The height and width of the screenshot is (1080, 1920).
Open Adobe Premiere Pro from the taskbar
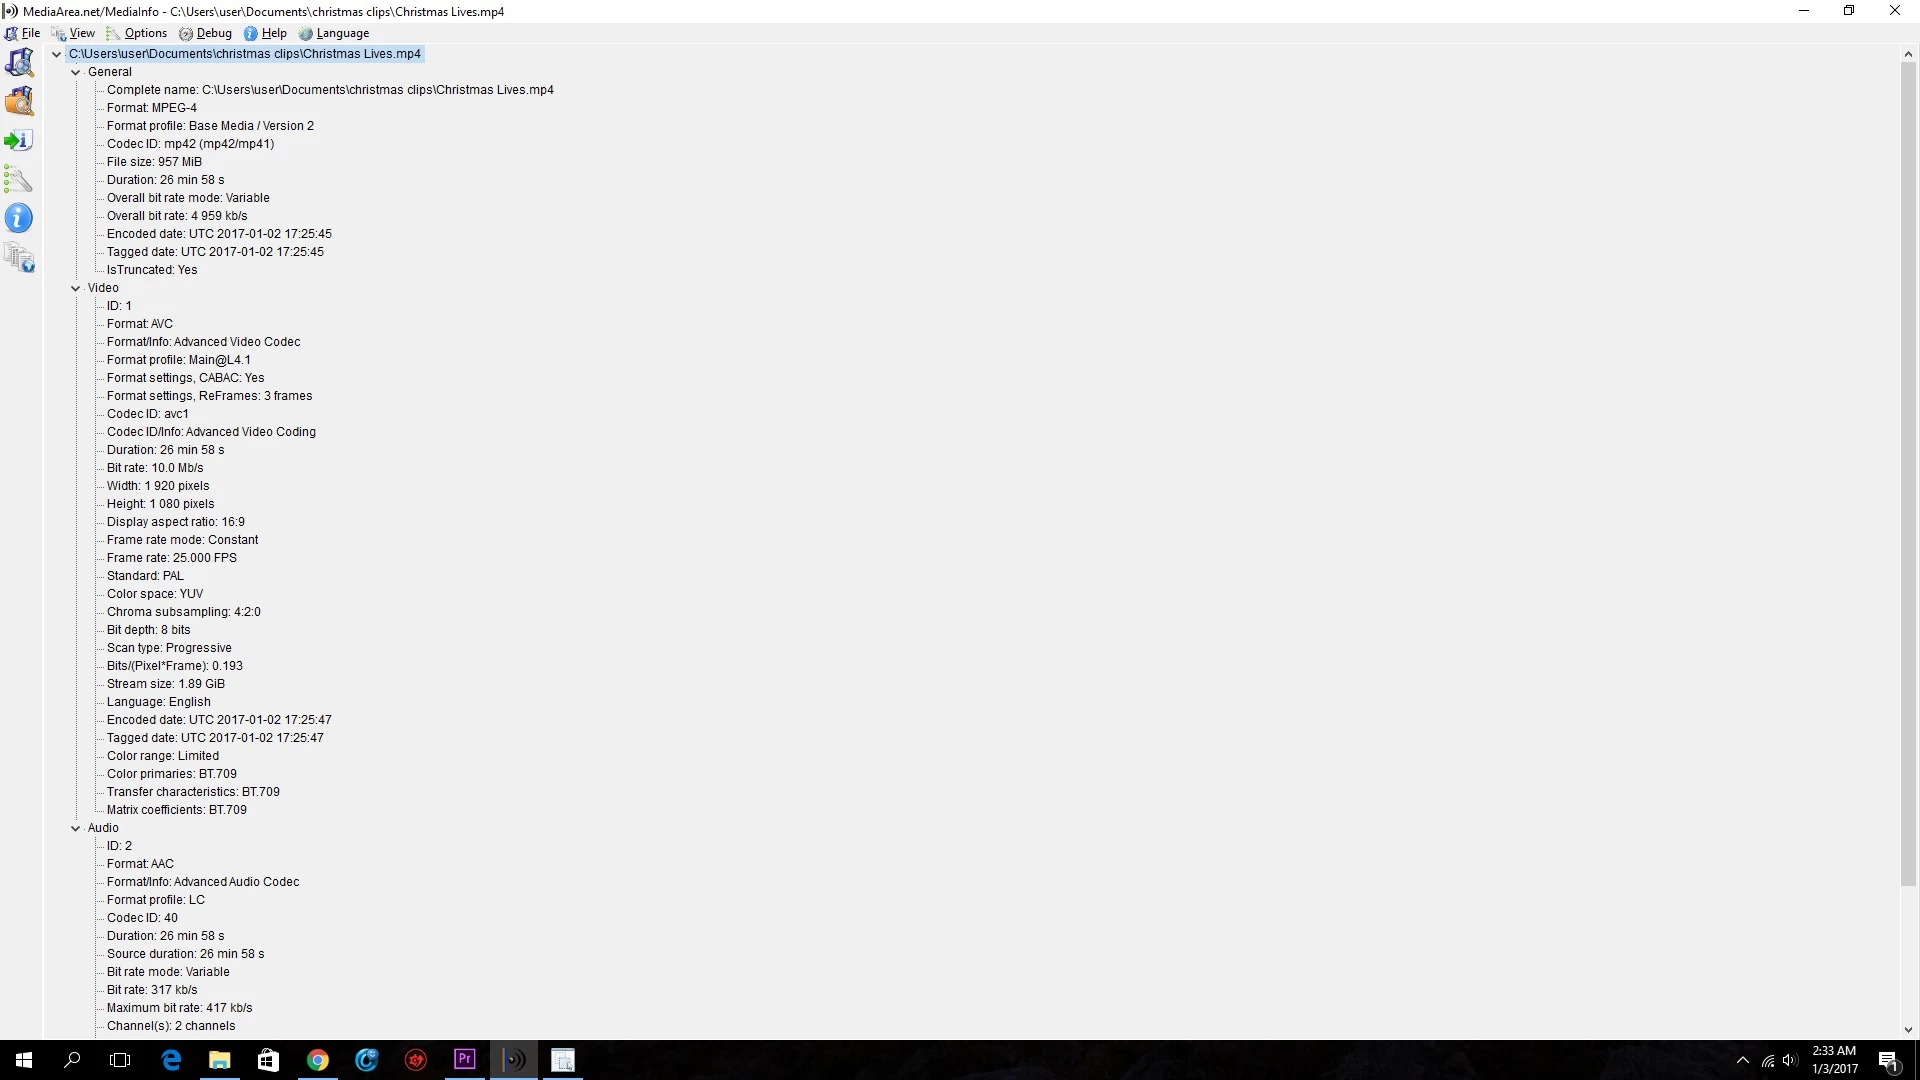coord(465,1060)
